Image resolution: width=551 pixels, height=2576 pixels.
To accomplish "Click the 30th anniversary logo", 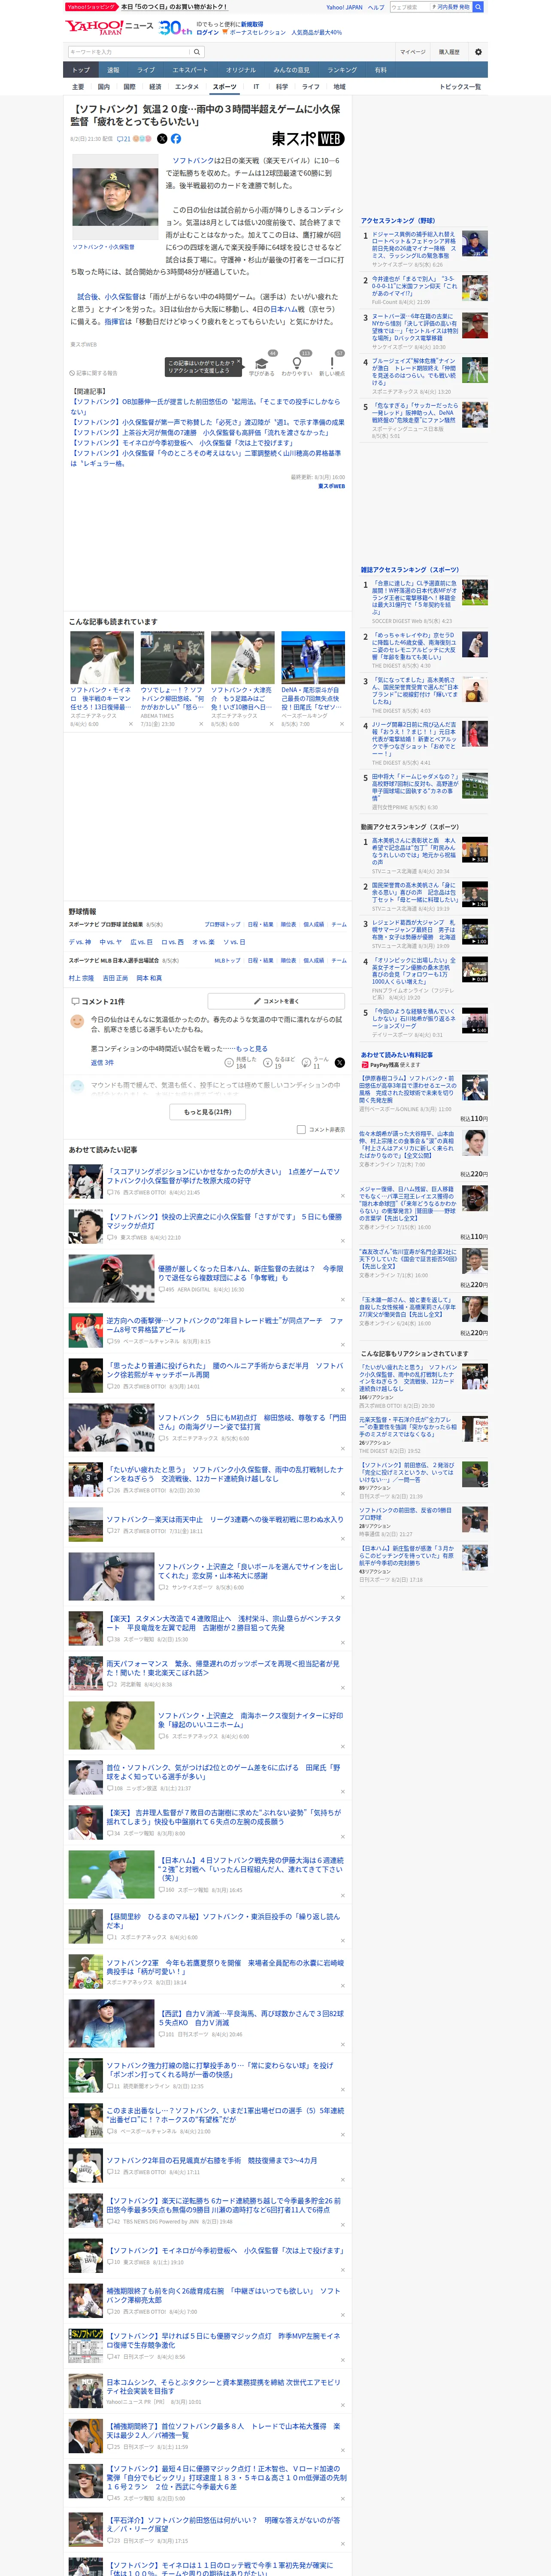I will pyautogui.click(x=176, y=27).
